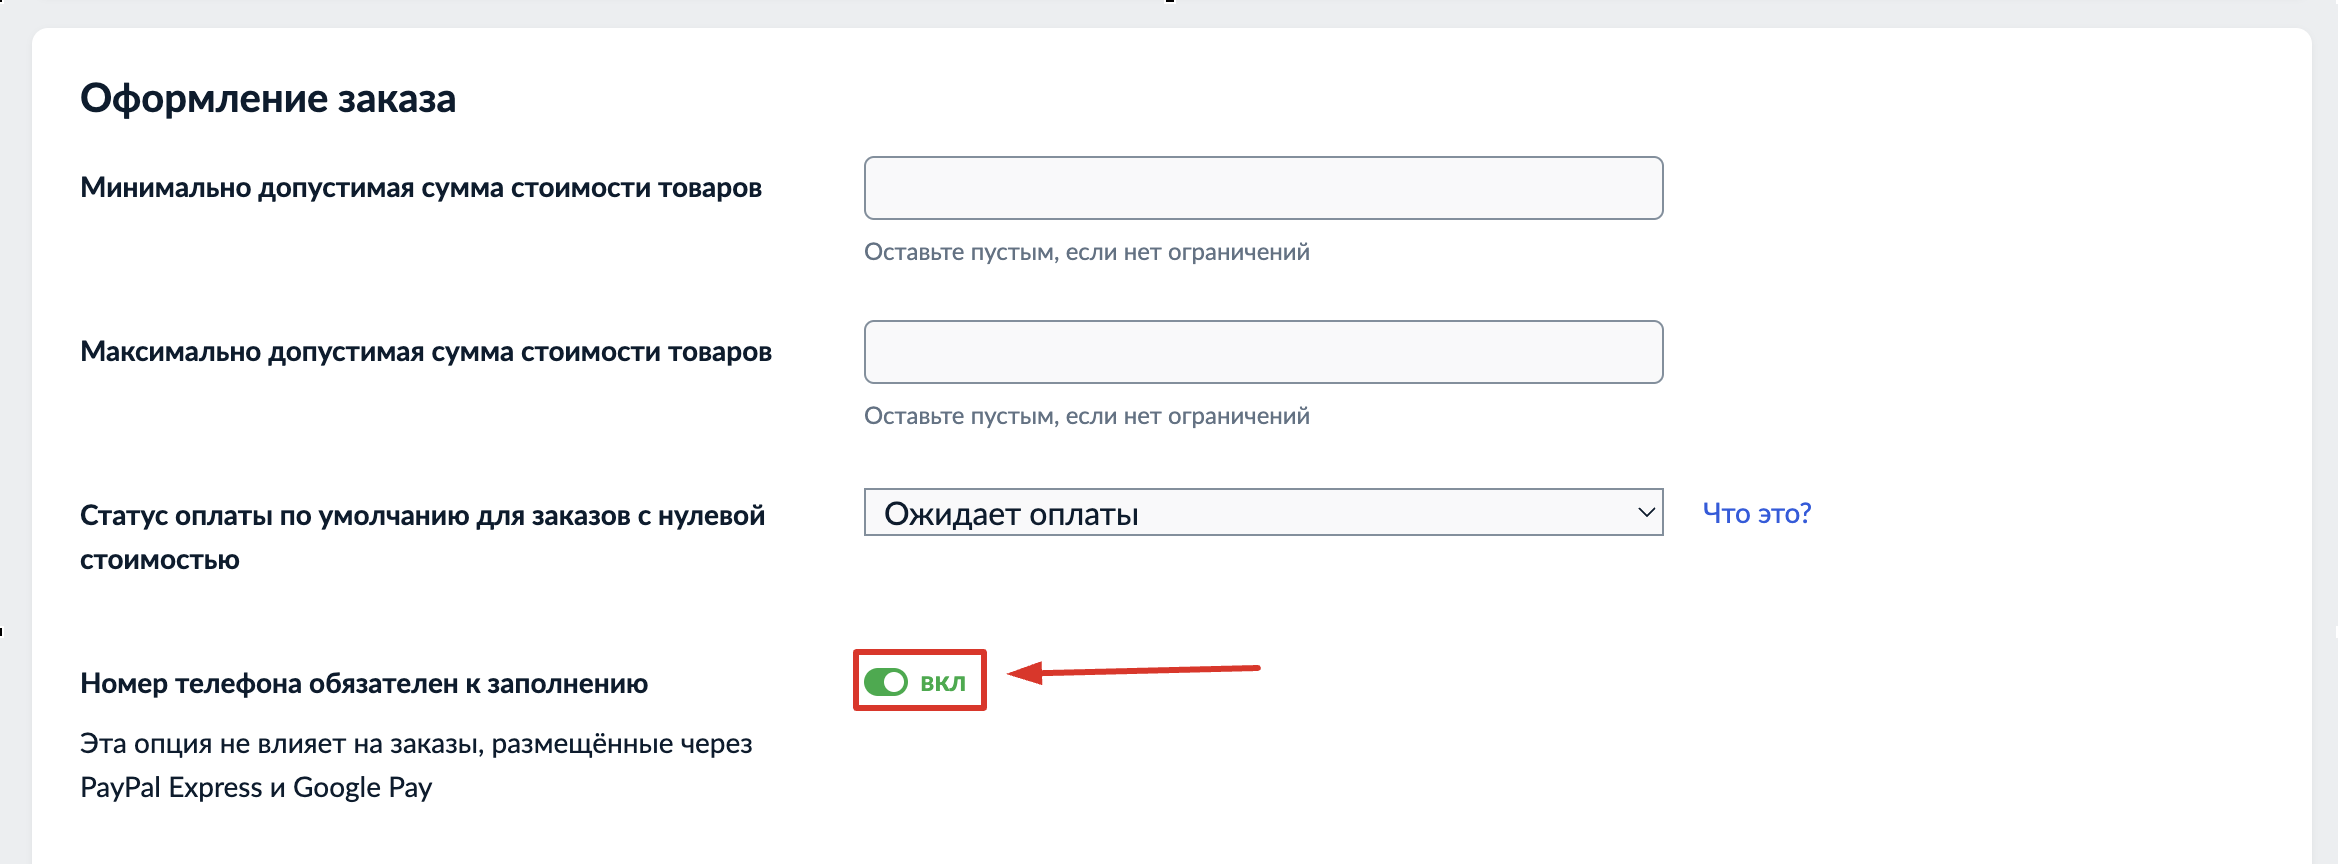The height and width of the screenshot is (864, 2338).
Task: Click the hint text under the minimum sum field
Action: coord(1086,252)
